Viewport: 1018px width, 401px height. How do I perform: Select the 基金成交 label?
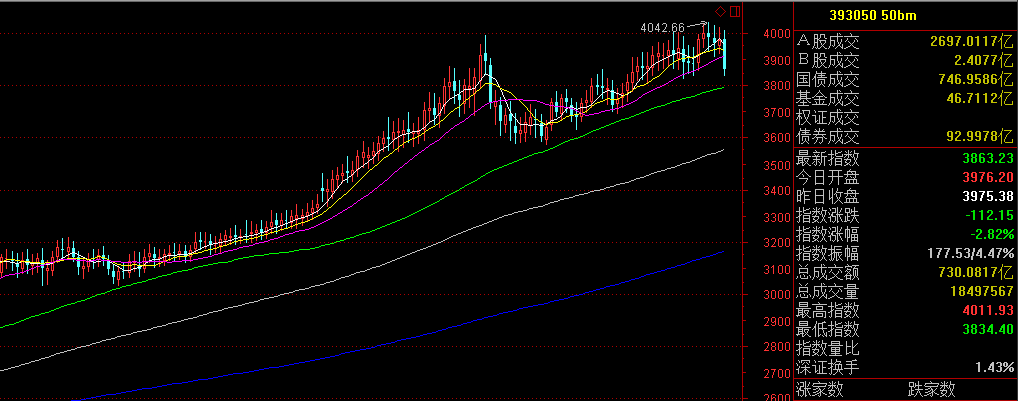tap(828, 99)
